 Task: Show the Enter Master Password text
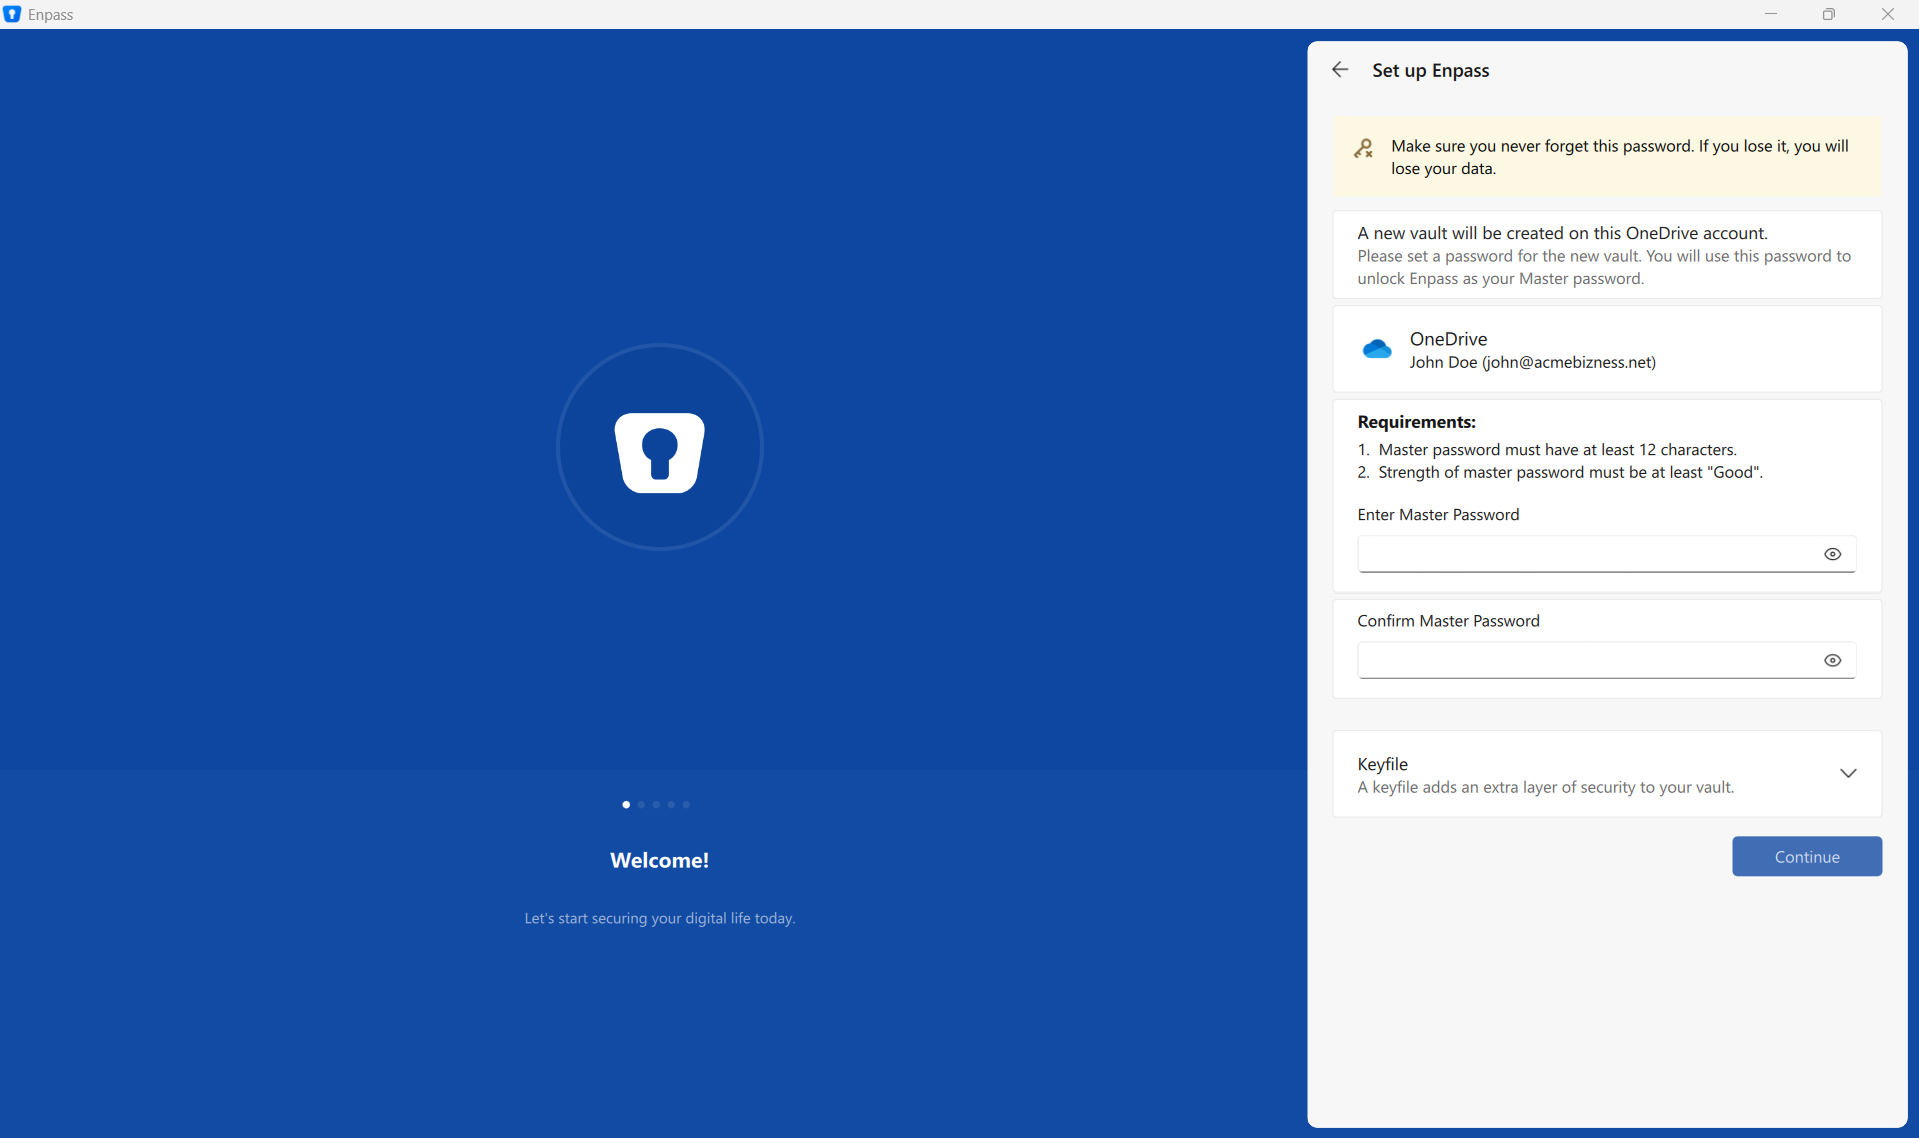tap(1832, 554)
